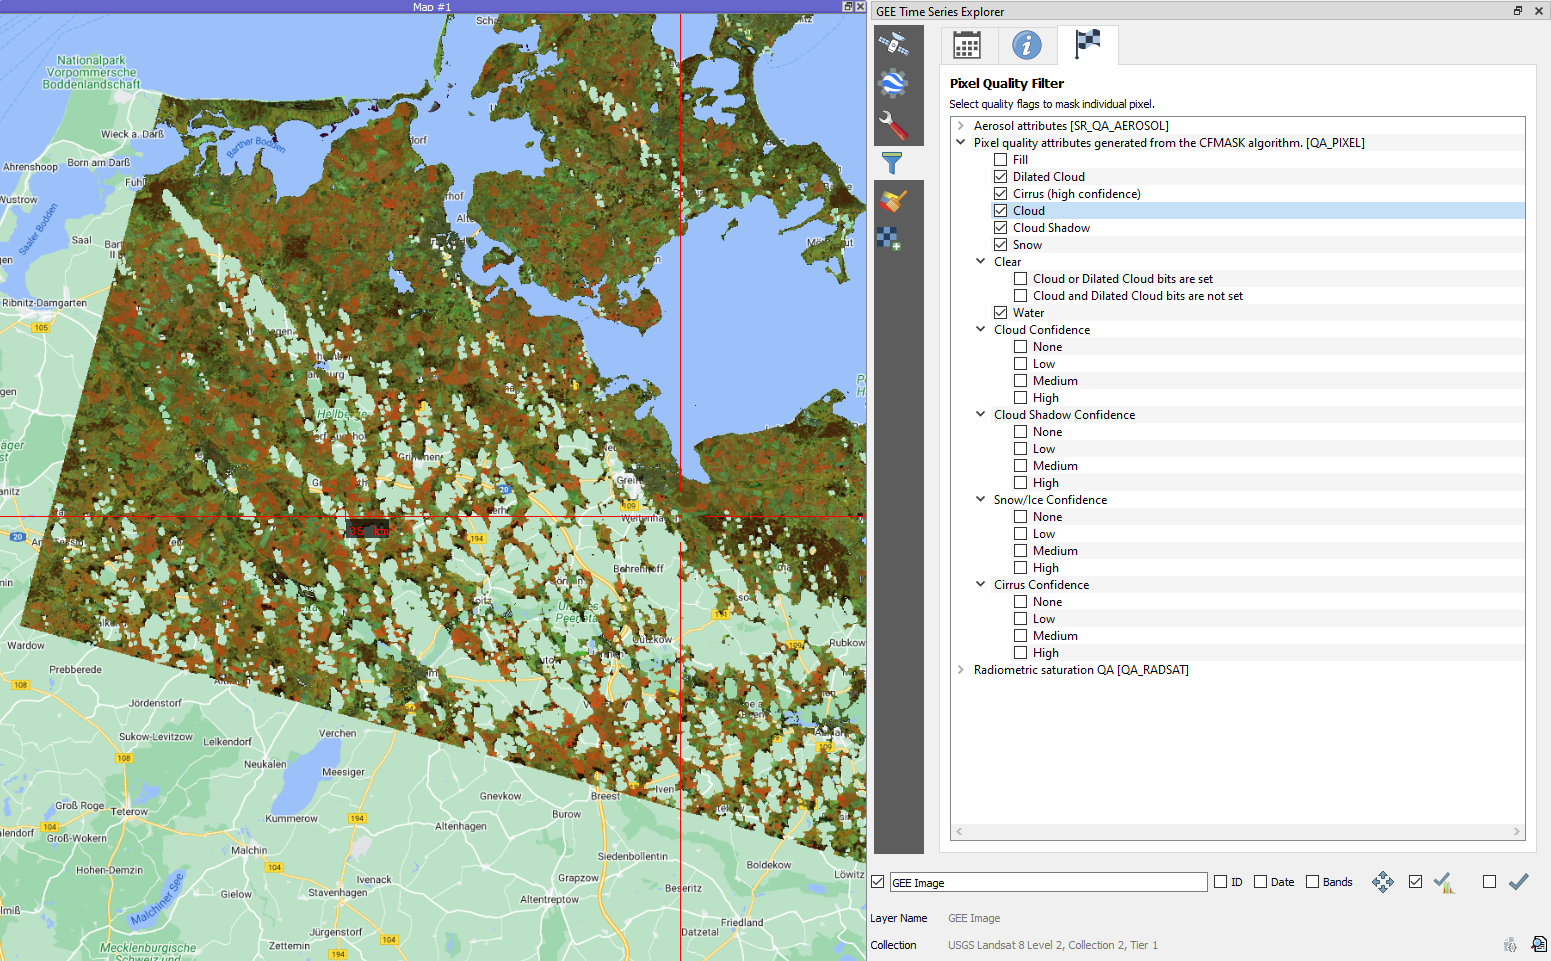Click the GEE Image layer name field
The width and height of the screenshot is (1551, 961).
tap(1048, 882)
